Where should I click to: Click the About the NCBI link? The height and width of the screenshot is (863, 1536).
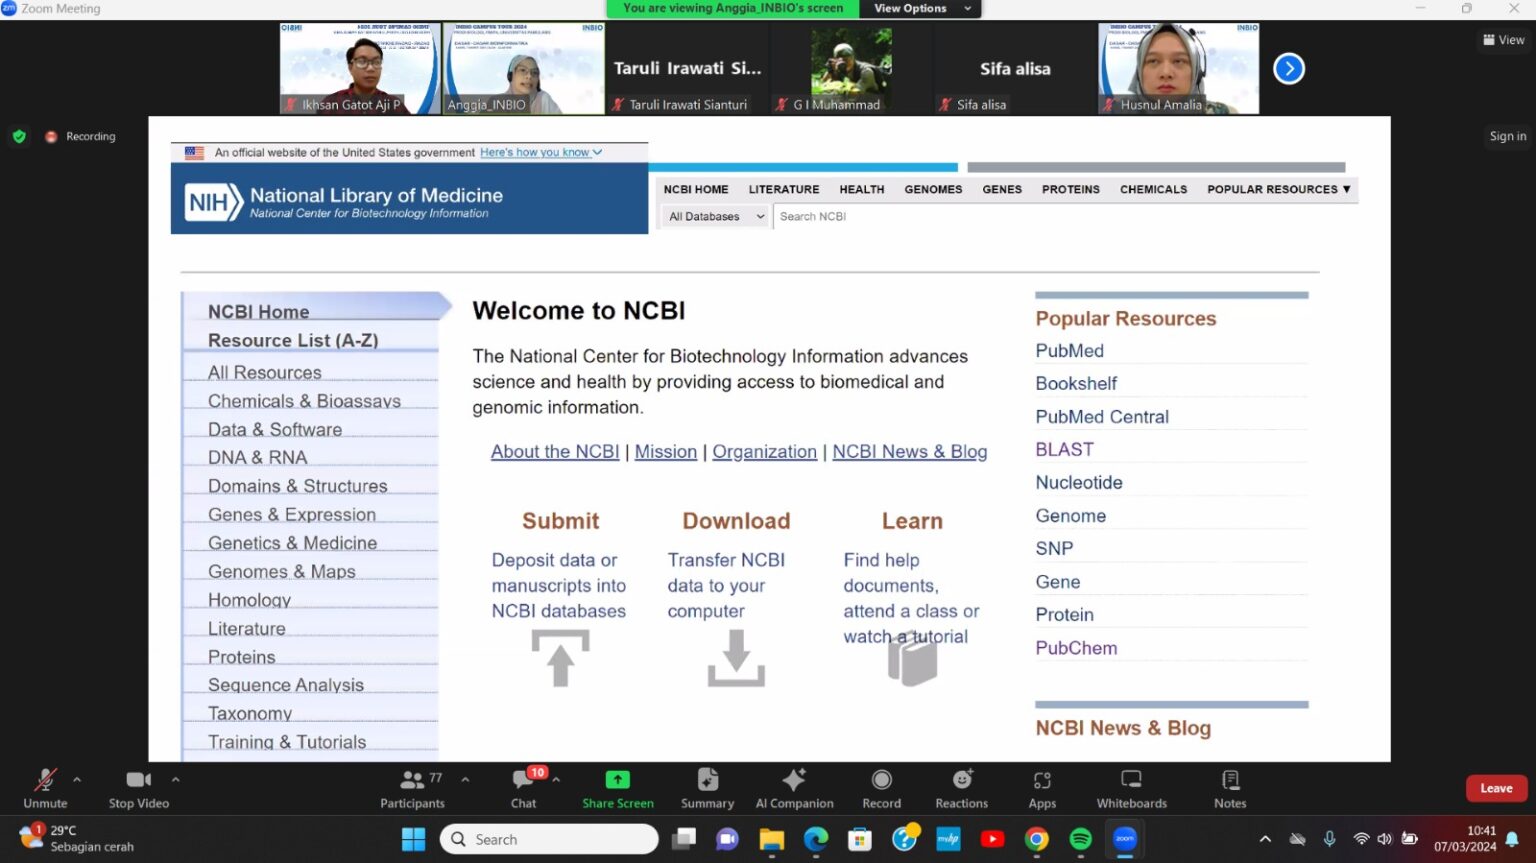coord(555,452)
